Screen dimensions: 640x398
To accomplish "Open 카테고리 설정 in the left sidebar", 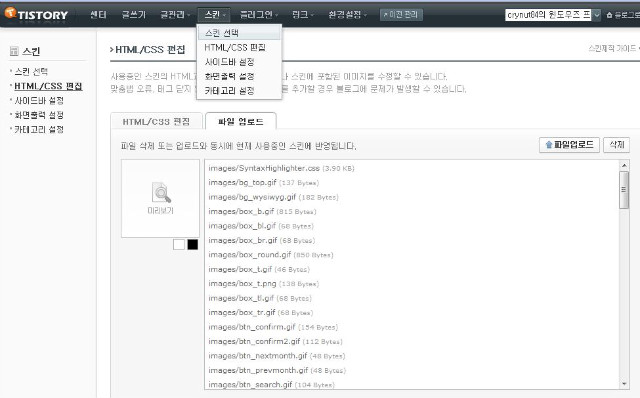I will point(39,129).
